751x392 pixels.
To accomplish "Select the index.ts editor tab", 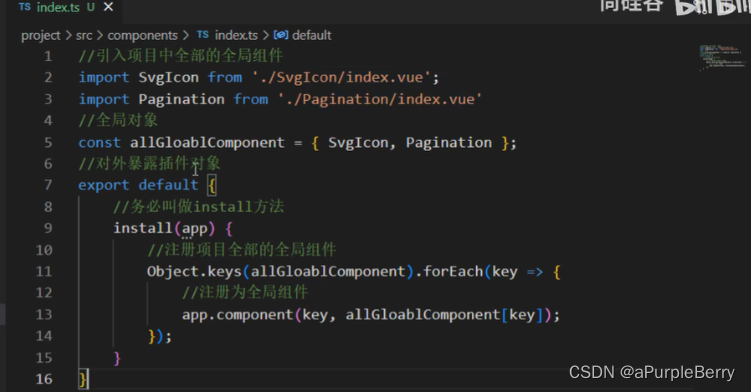I will (64, 8).
